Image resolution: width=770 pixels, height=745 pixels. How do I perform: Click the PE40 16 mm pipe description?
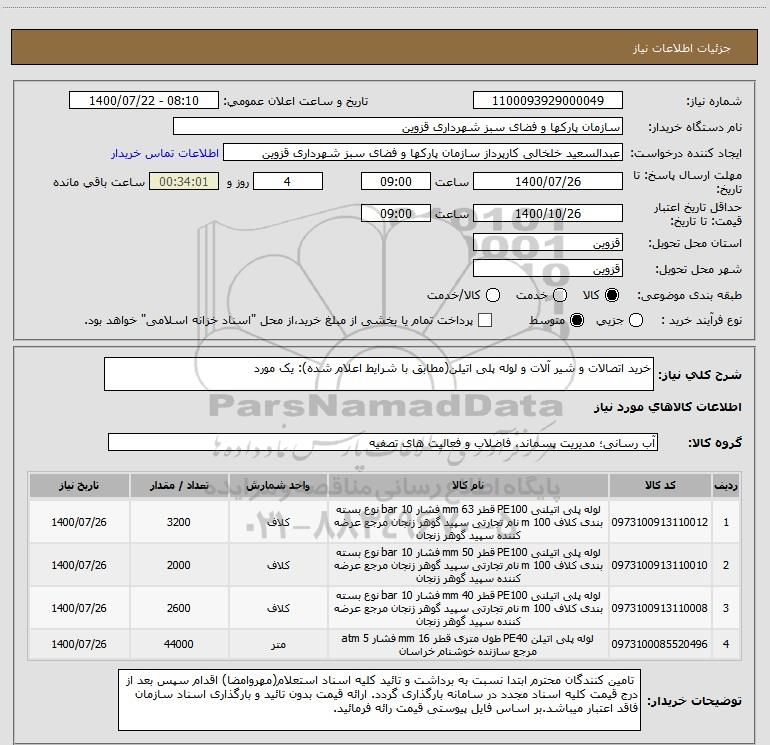[x=468, y=644]
